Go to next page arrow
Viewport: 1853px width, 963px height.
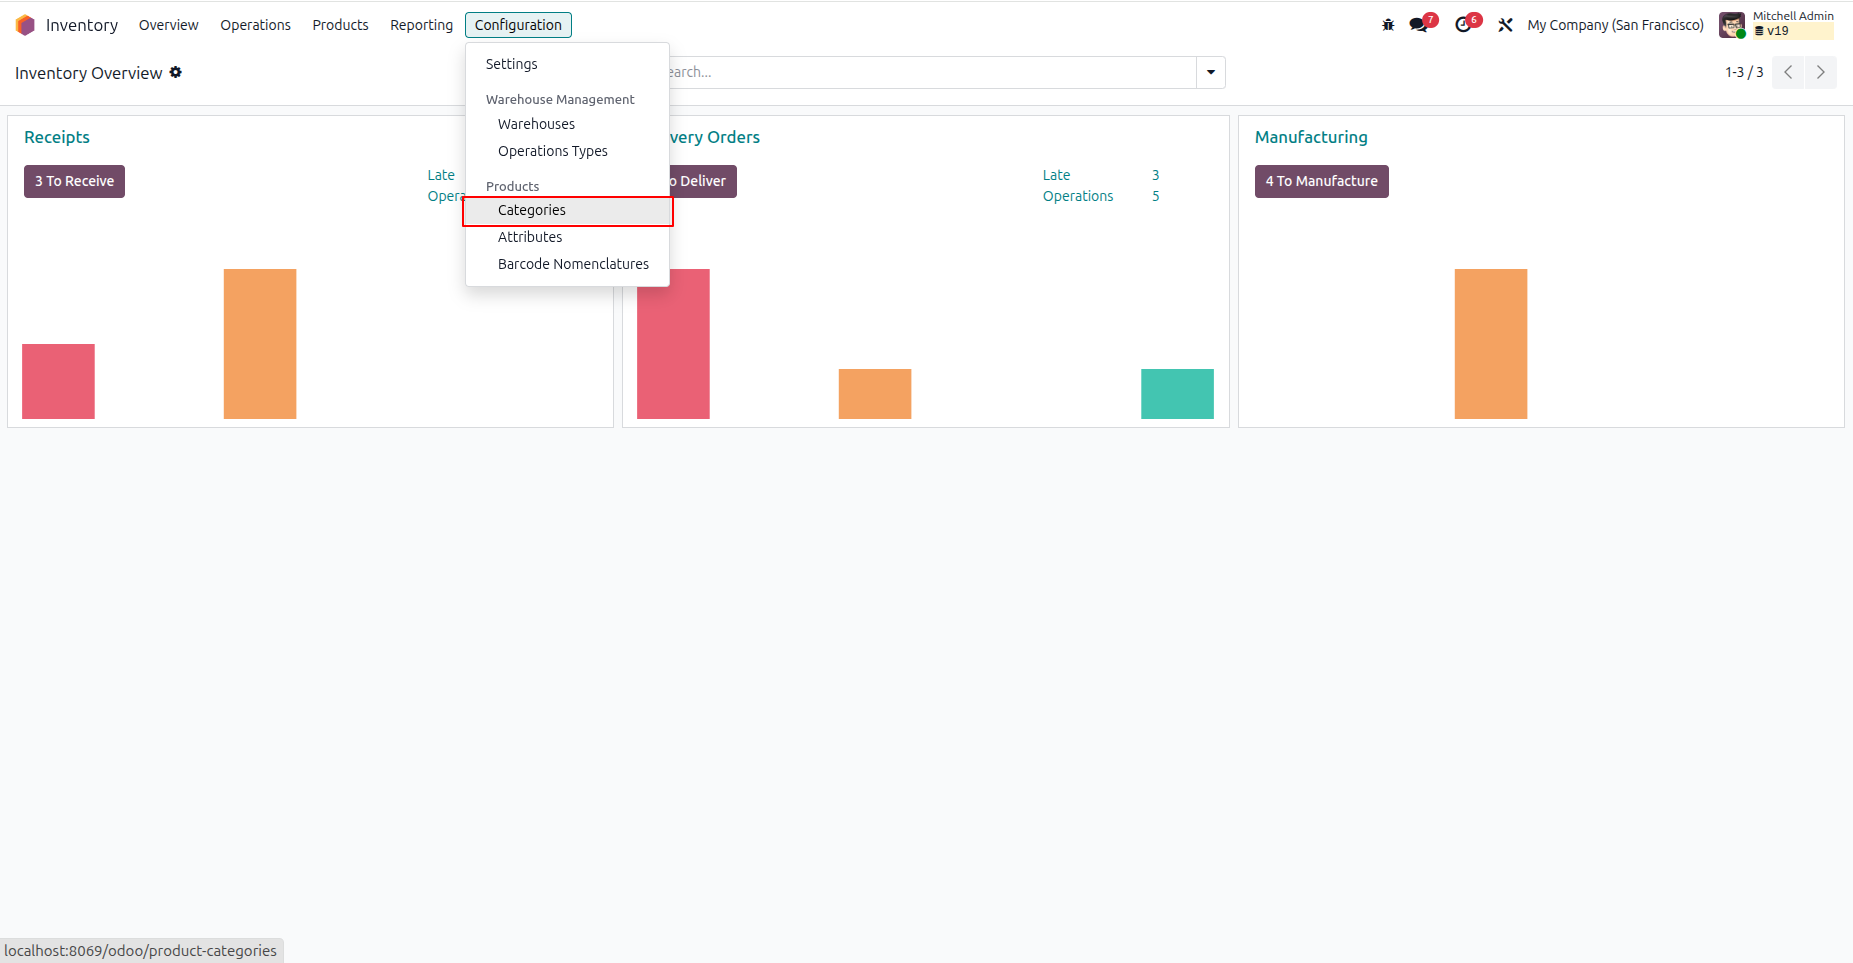(1821, 72)
